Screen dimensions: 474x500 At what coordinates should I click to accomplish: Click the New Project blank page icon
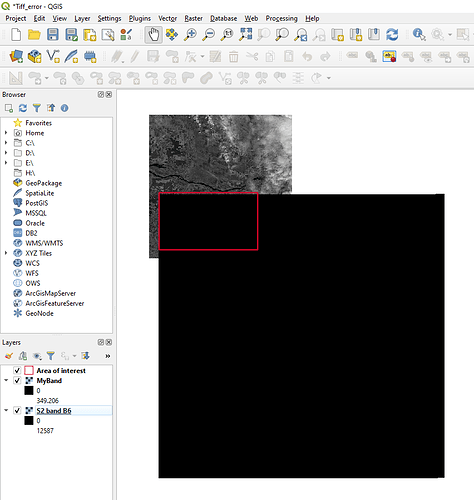click(16, 35)
